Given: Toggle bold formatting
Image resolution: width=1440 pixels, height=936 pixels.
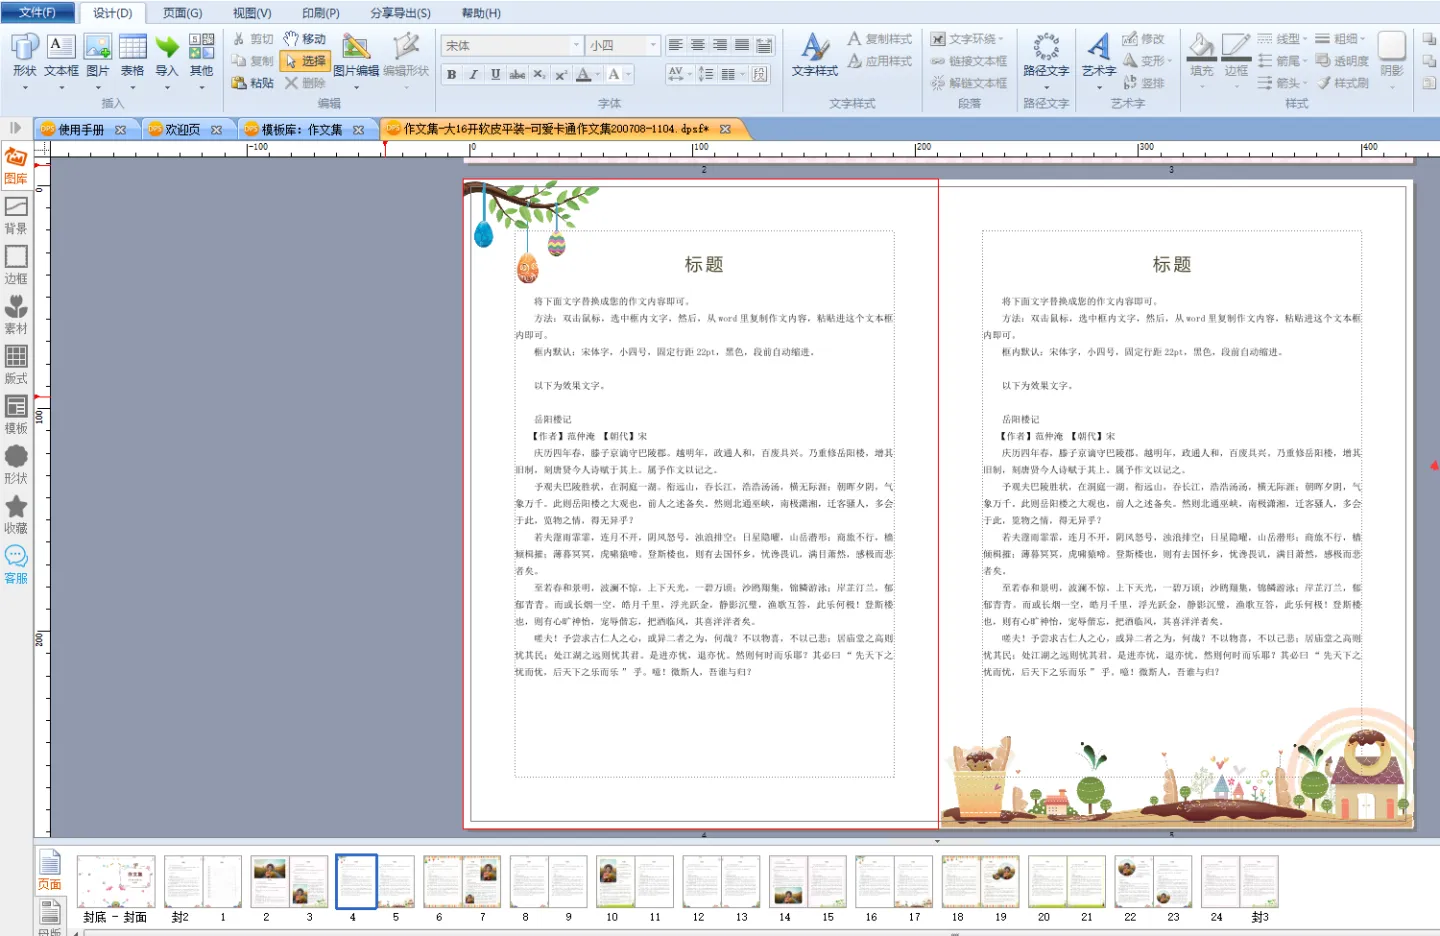Looking at the screenshot, I should pos(451,74).
